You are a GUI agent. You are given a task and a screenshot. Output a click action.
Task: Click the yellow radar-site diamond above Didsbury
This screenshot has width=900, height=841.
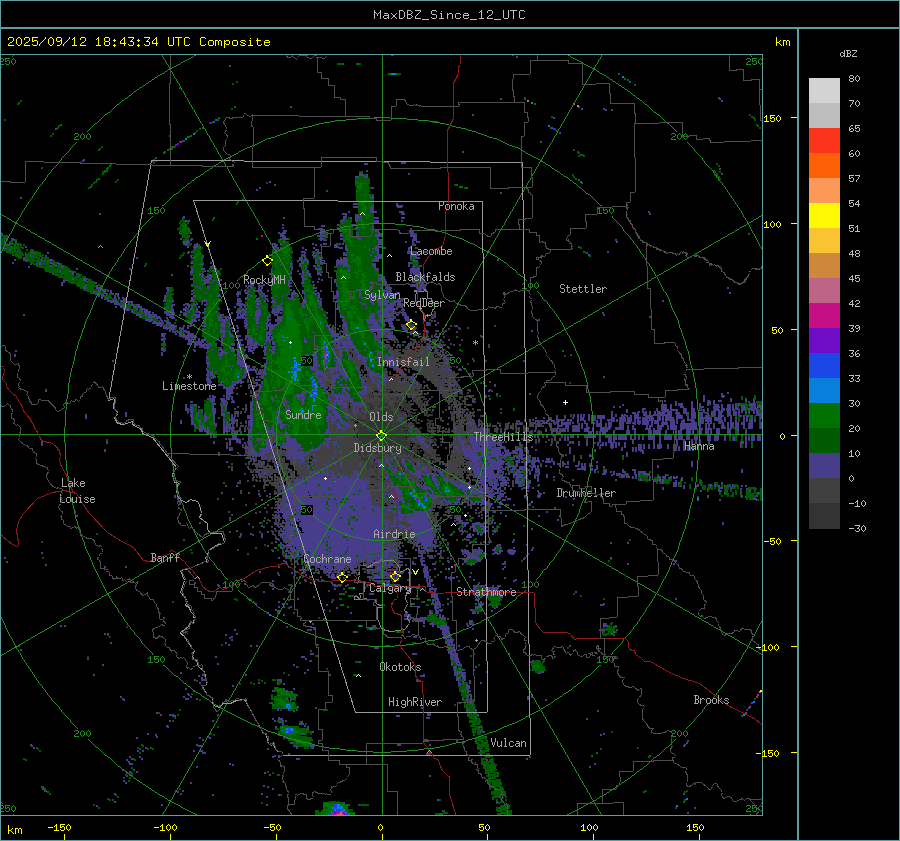381,436
